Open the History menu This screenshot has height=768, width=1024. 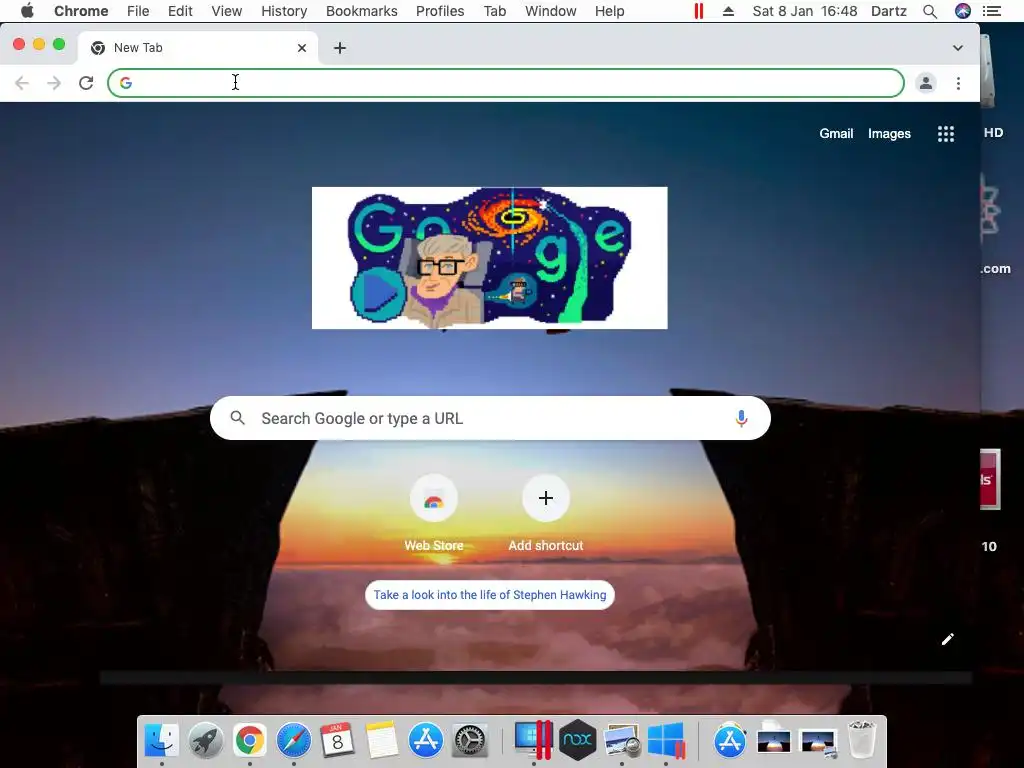click(284, 11)
